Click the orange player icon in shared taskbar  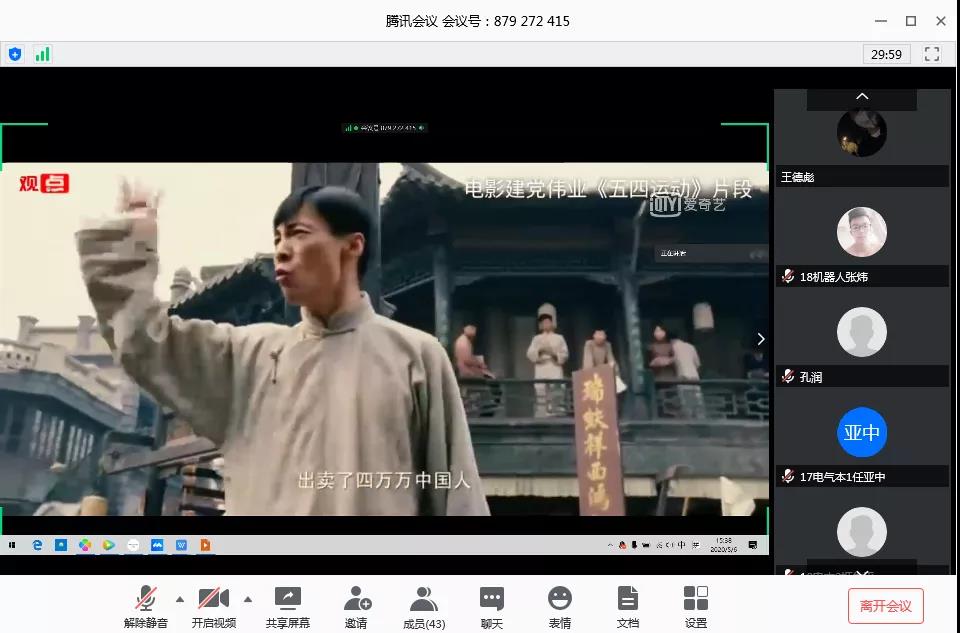[205, 545]
